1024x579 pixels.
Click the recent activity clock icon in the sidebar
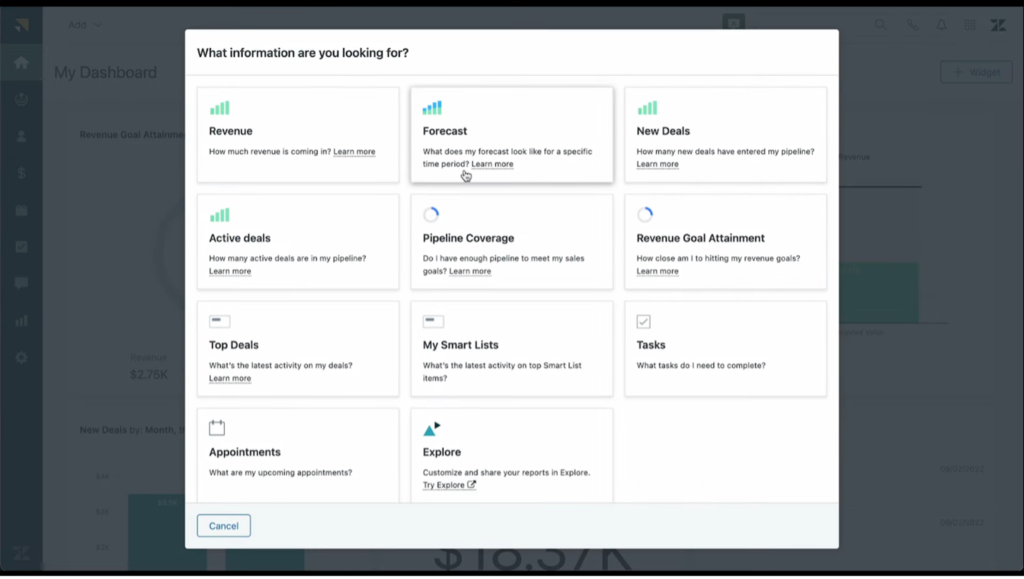[22, 98]
